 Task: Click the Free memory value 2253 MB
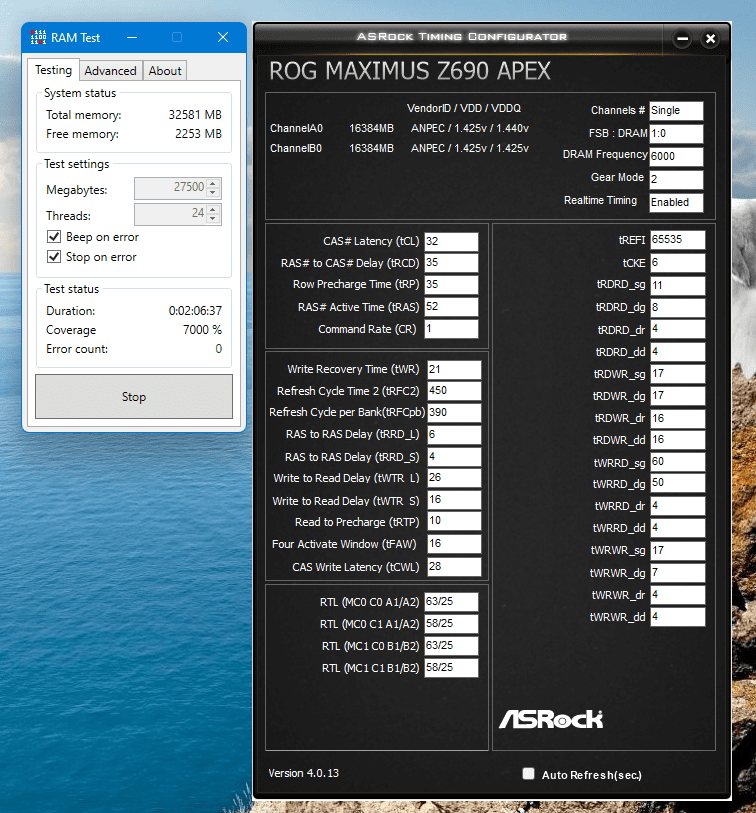[x=198, y=134]
